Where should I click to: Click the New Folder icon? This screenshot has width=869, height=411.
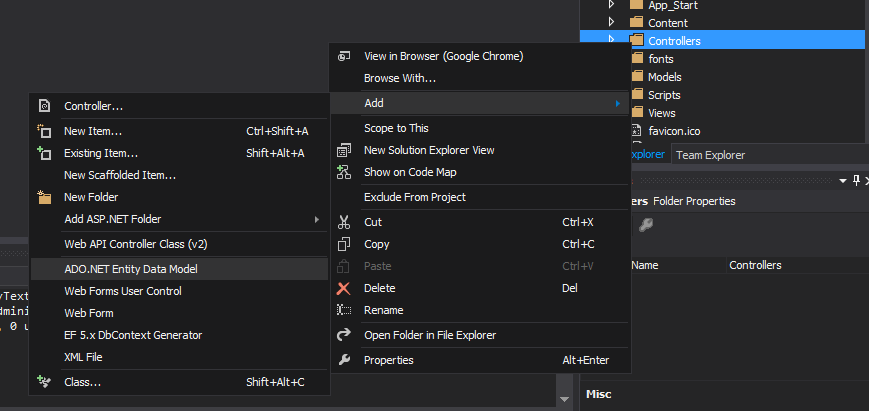pyautogui.click(x=43, y=197)
